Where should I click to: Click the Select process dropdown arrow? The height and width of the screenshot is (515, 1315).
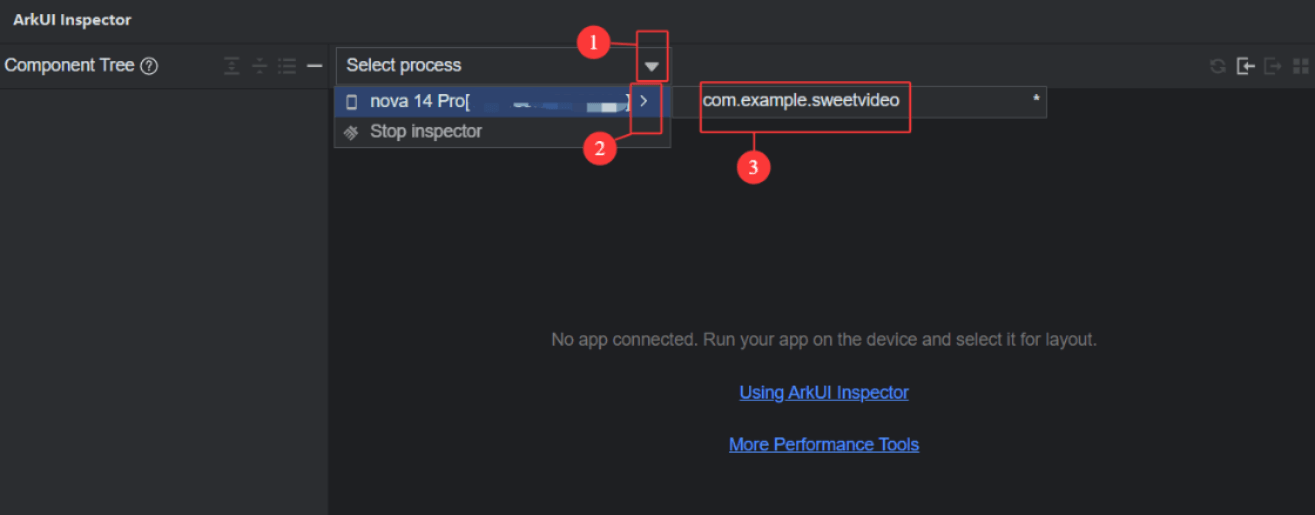(652, 67)
